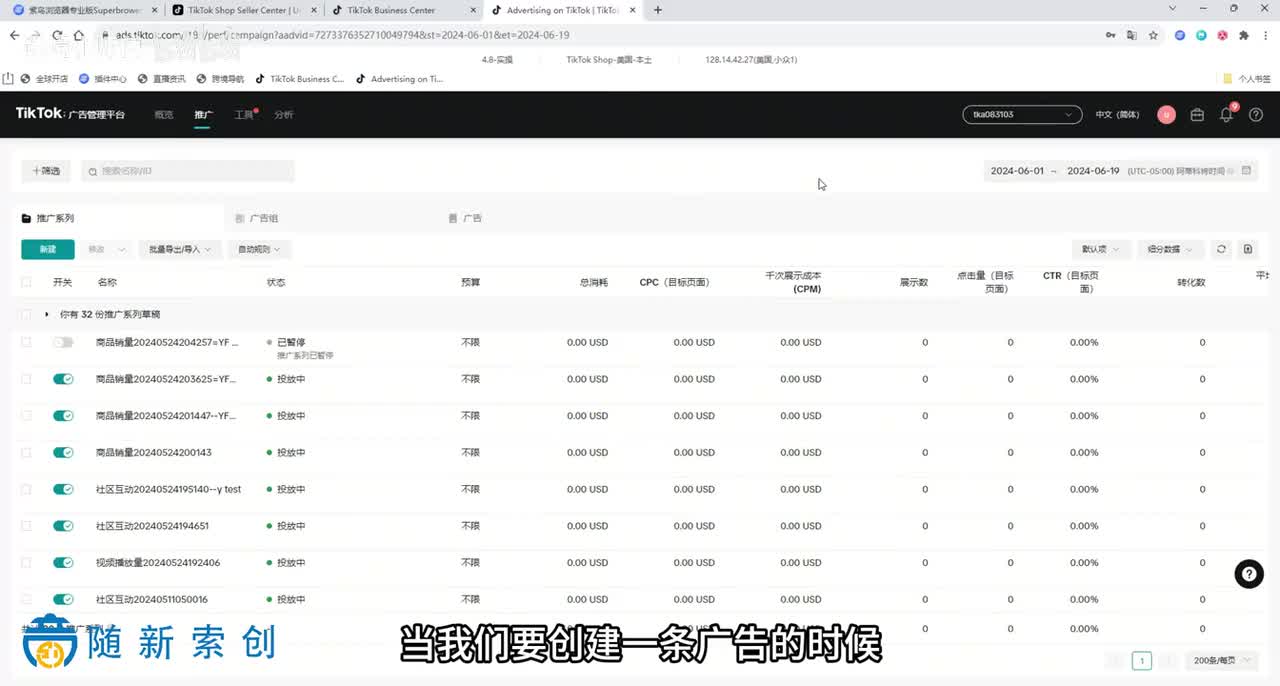Expand the 32 份推广系列草稿 drafts row
This screenshot has height=686, width=1280.
pyautogui.click(x=47, y=314)
